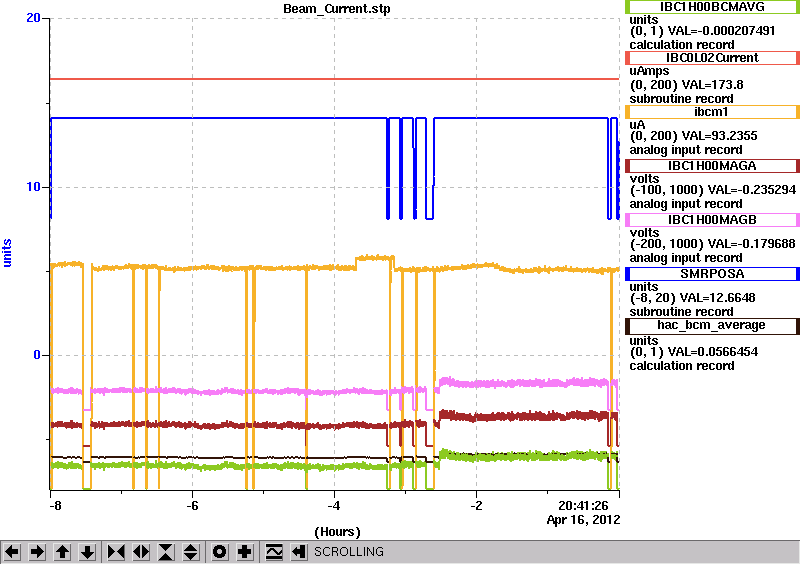This screenshot has height=564, width=800.
Task: Click the 'uAmps' unit label under IBC0L02Current
Action: coord(649,71)
